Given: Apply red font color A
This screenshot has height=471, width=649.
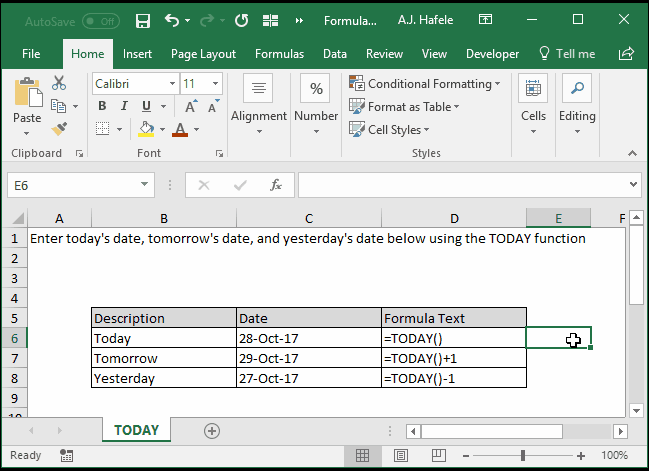Looking at the screenshot, I should click(x=180, y=129).
